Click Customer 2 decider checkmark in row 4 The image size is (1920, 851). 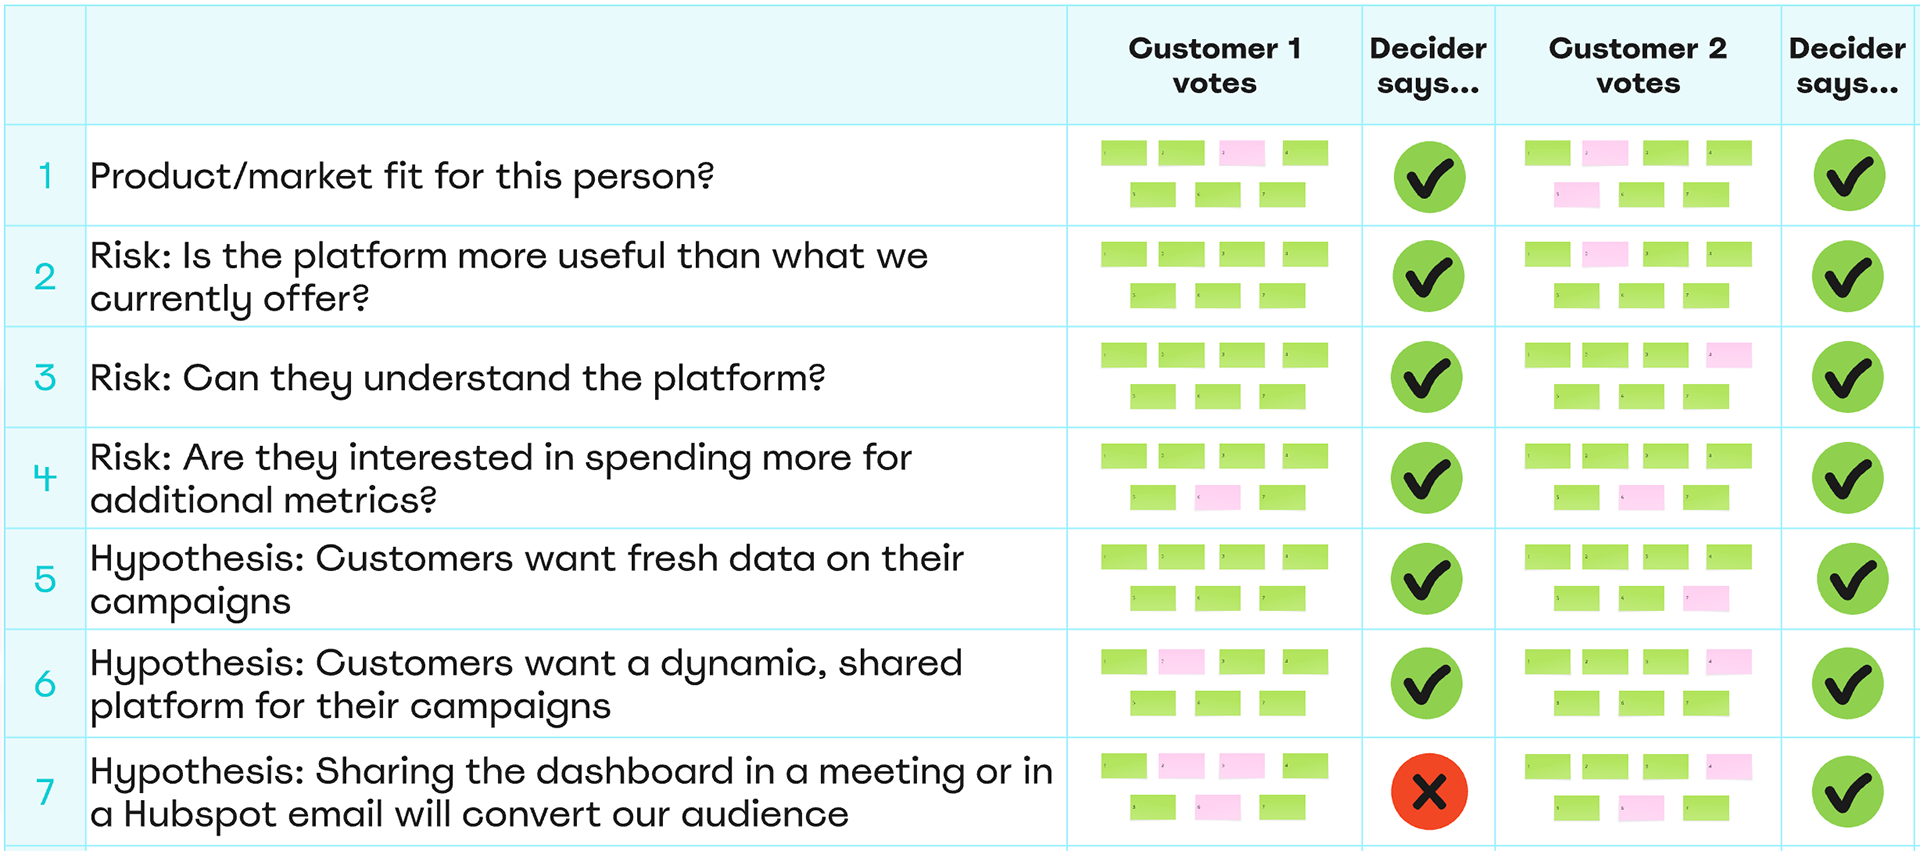point(1847,479)
